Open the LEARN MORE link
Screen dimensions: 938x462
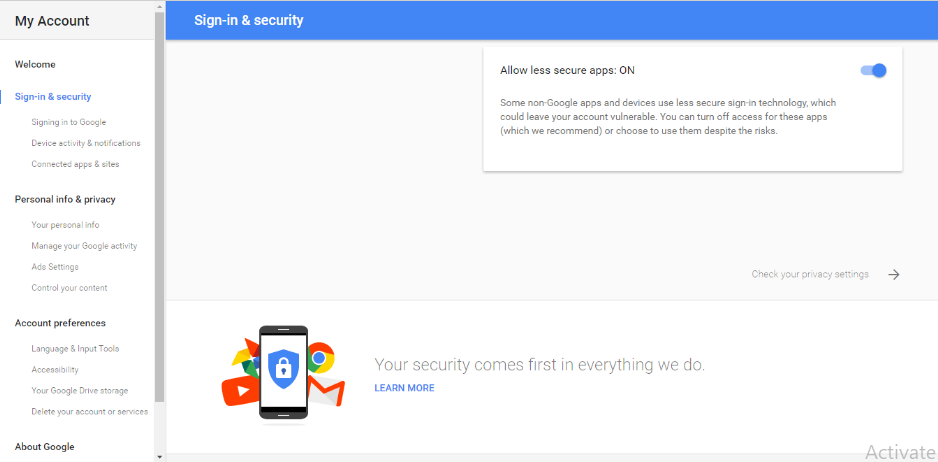click(x=404, y=388)
